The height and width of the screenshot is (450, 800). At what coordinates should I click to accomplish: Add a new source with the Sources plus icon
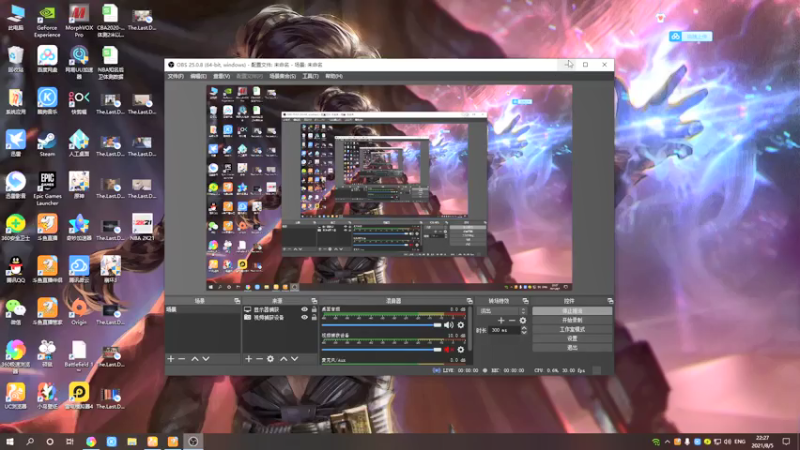click(x=248, y=359)
